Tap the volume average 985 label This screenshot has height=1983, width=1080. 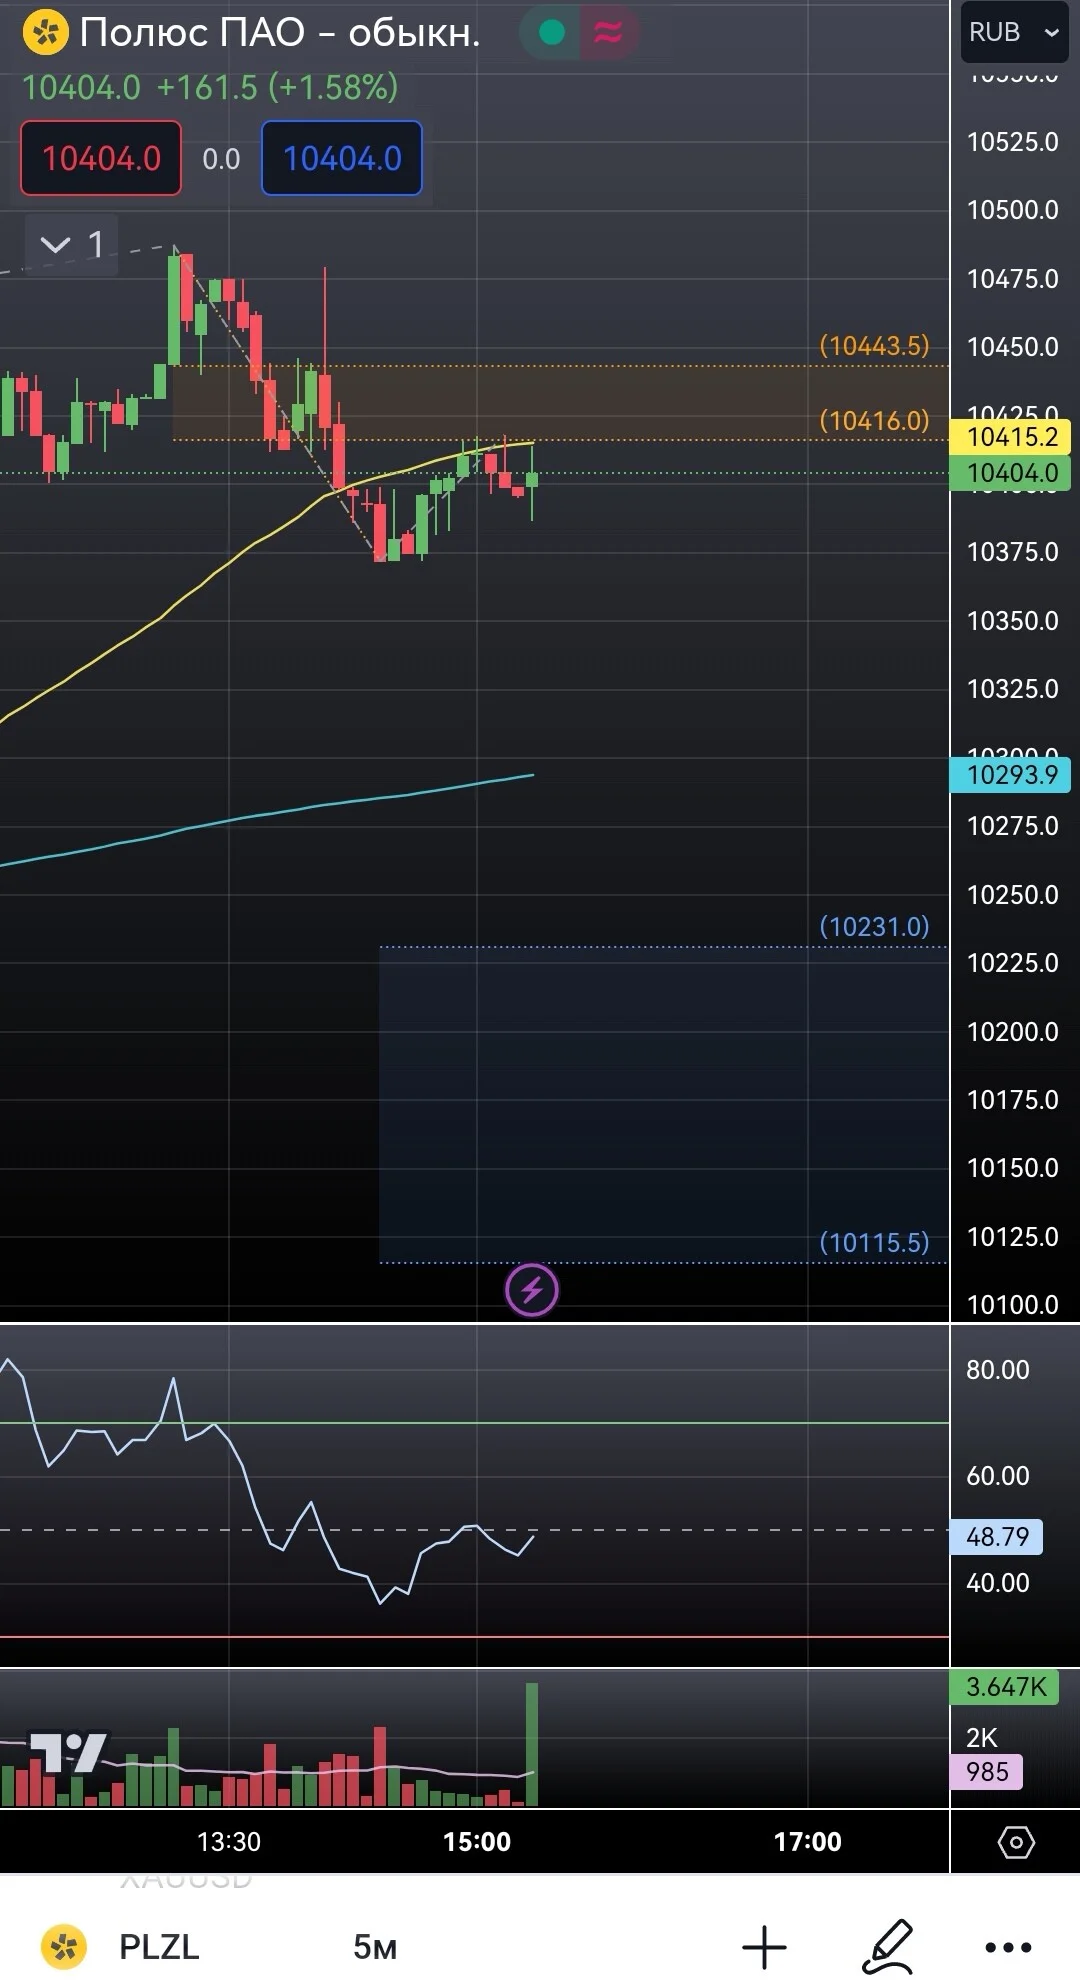pyautogui.click(x=987, y=1771)
